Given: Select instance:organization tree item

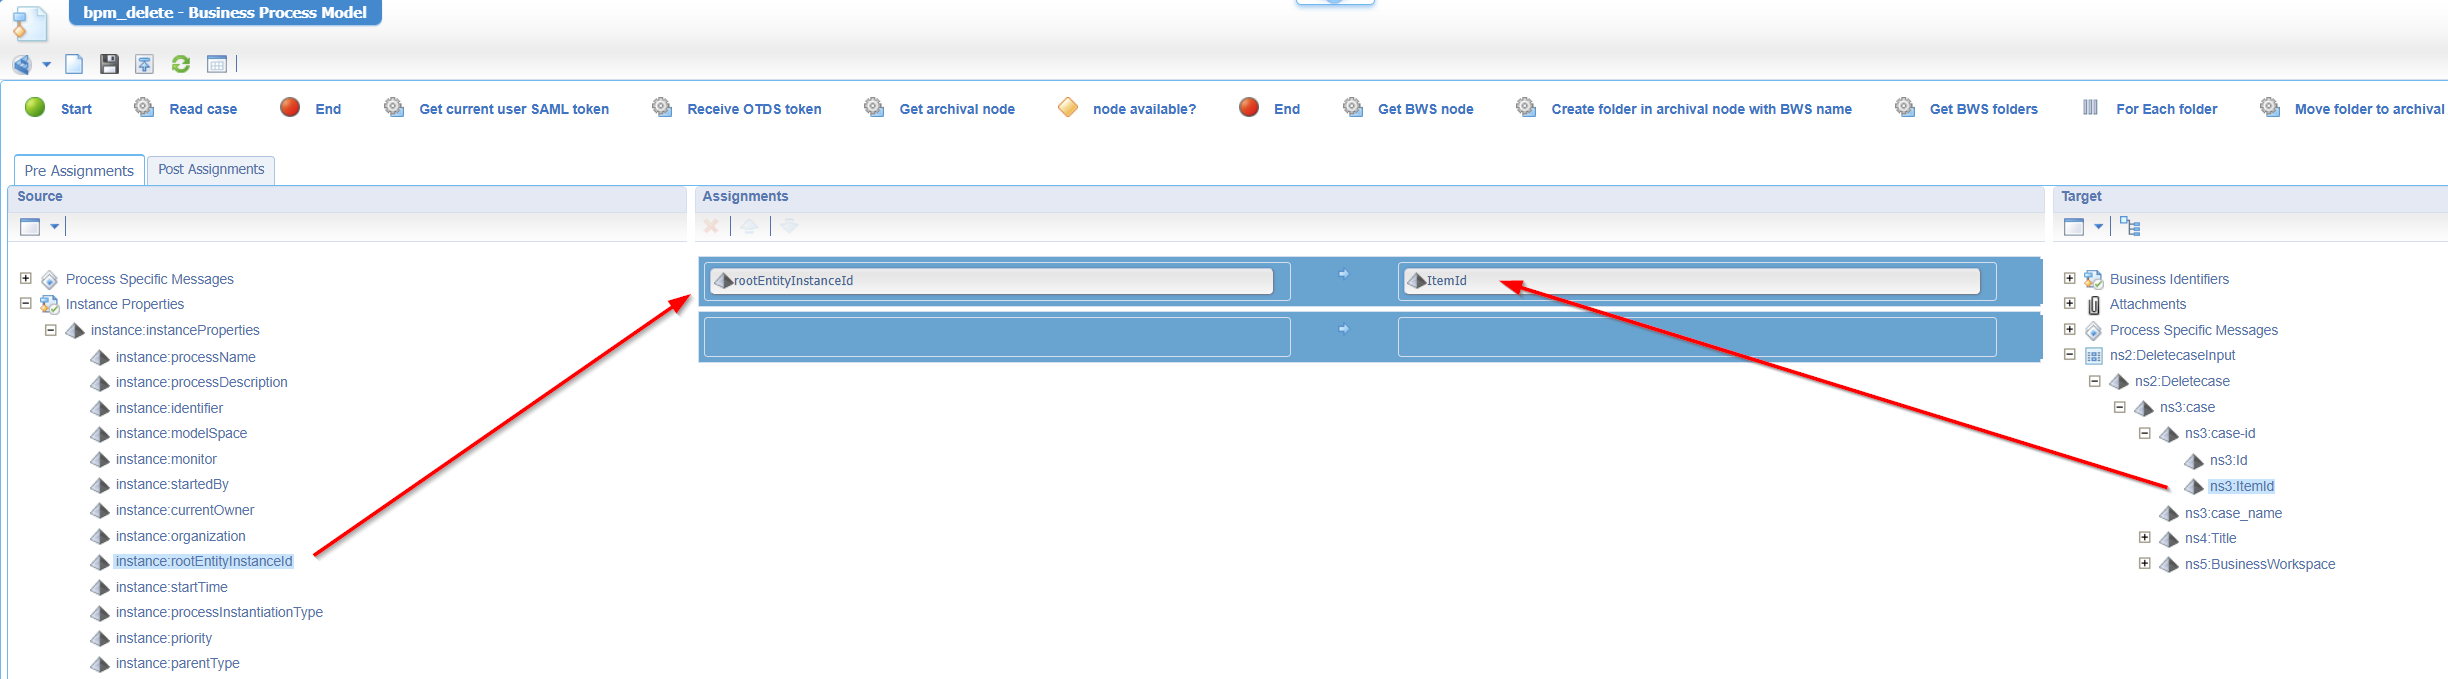Looking at the screenshot, I should pos(181,536).
